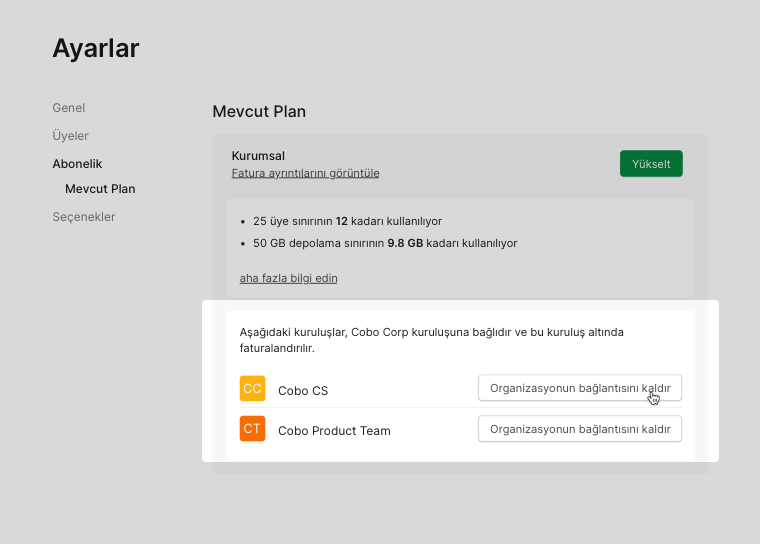
Task: Click the Ayarlar page title
Action: coord(96,48)
